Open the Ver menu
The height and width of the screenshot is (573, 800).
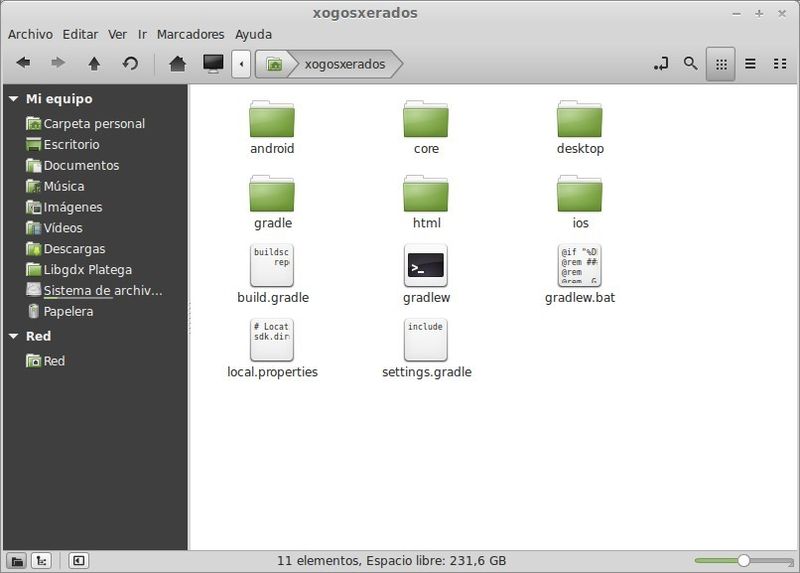coord(117,34)
